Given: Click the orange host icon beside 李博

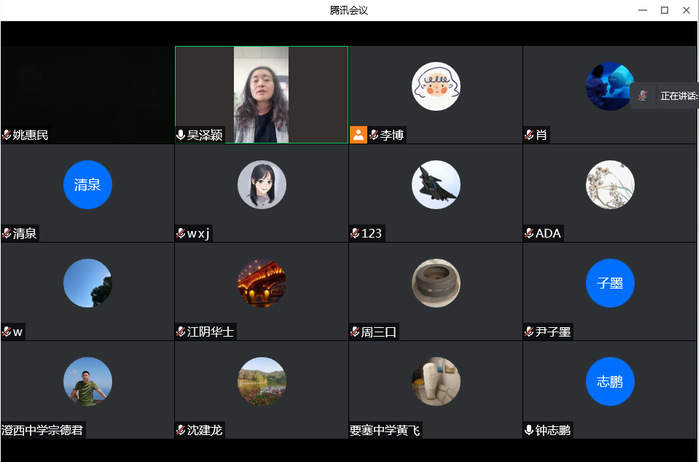Looking at the screenshot, I should click(358, 135).
